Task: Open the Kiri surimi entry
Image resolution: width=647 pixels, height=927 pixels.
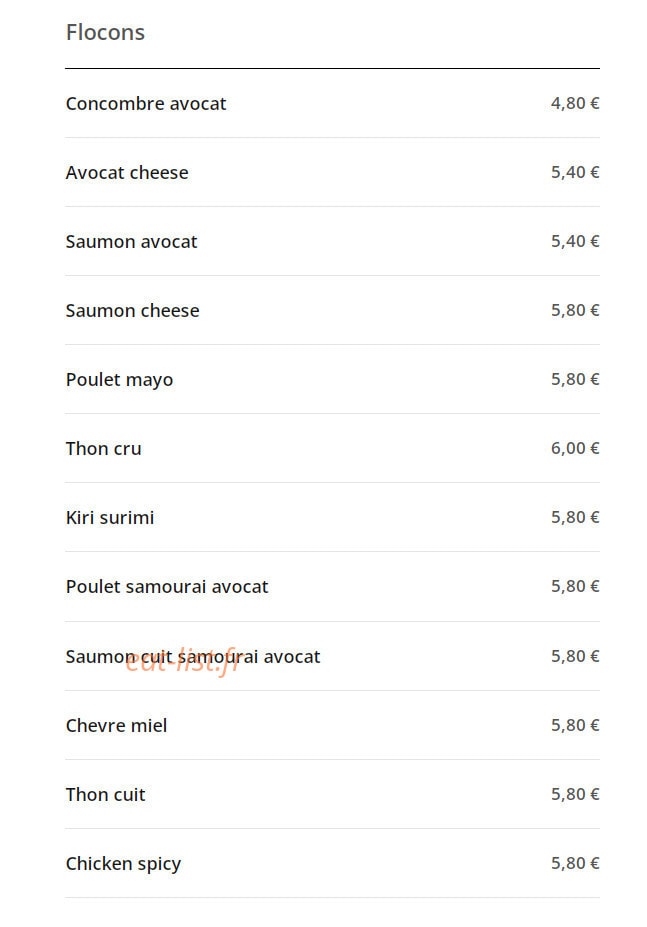Action: point(110,518)
